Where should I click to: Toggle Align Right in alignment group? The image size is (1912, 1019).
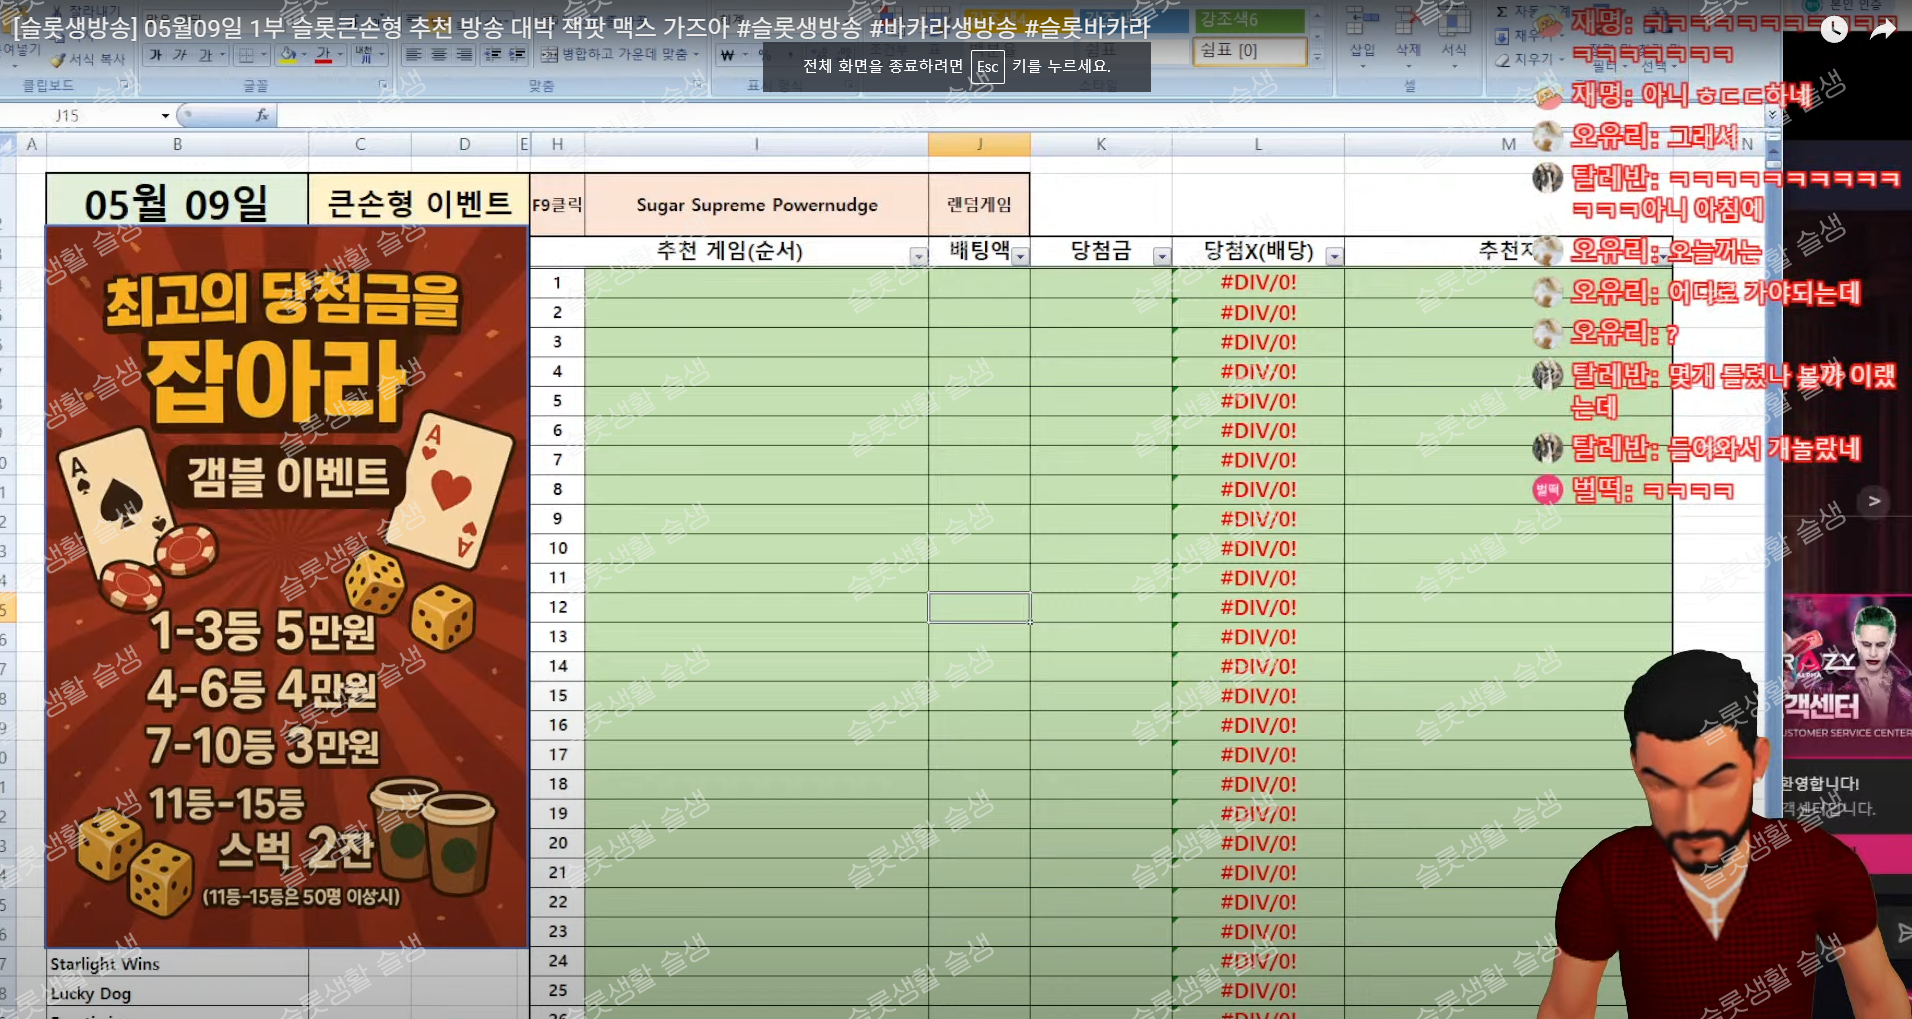point(463,55)
